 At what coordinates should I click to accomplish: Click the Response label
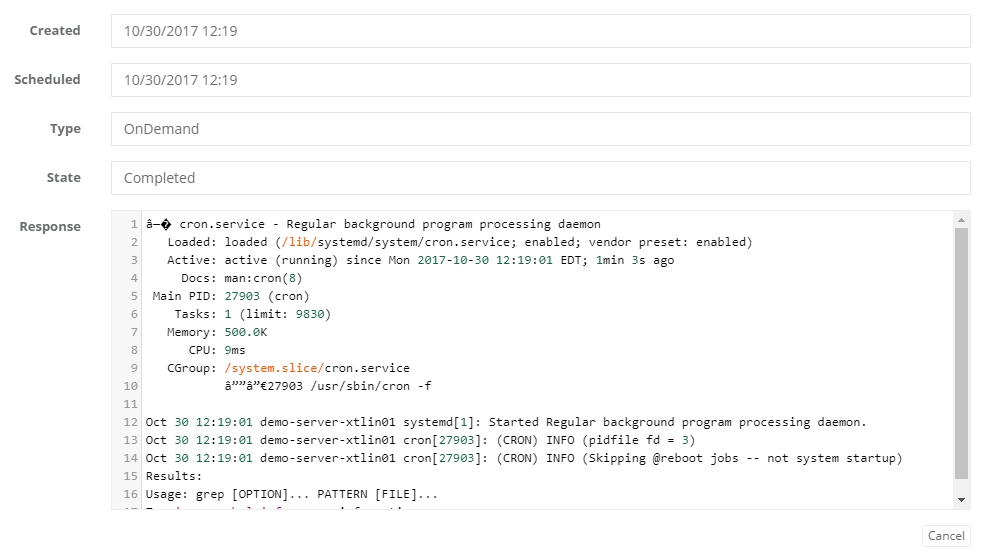(50, 227)
